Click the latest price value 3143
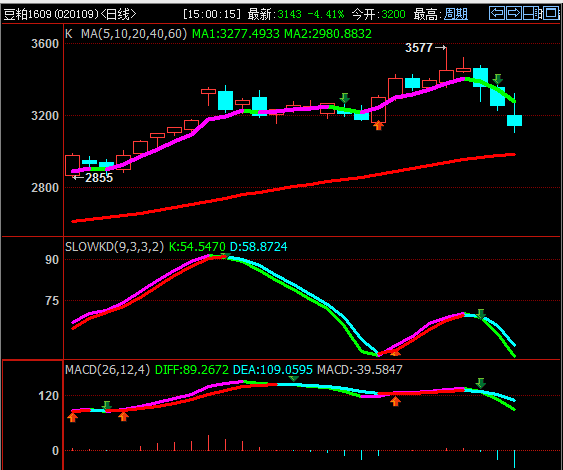This screenshot has width=563, height=470. (x=289, y=14)
